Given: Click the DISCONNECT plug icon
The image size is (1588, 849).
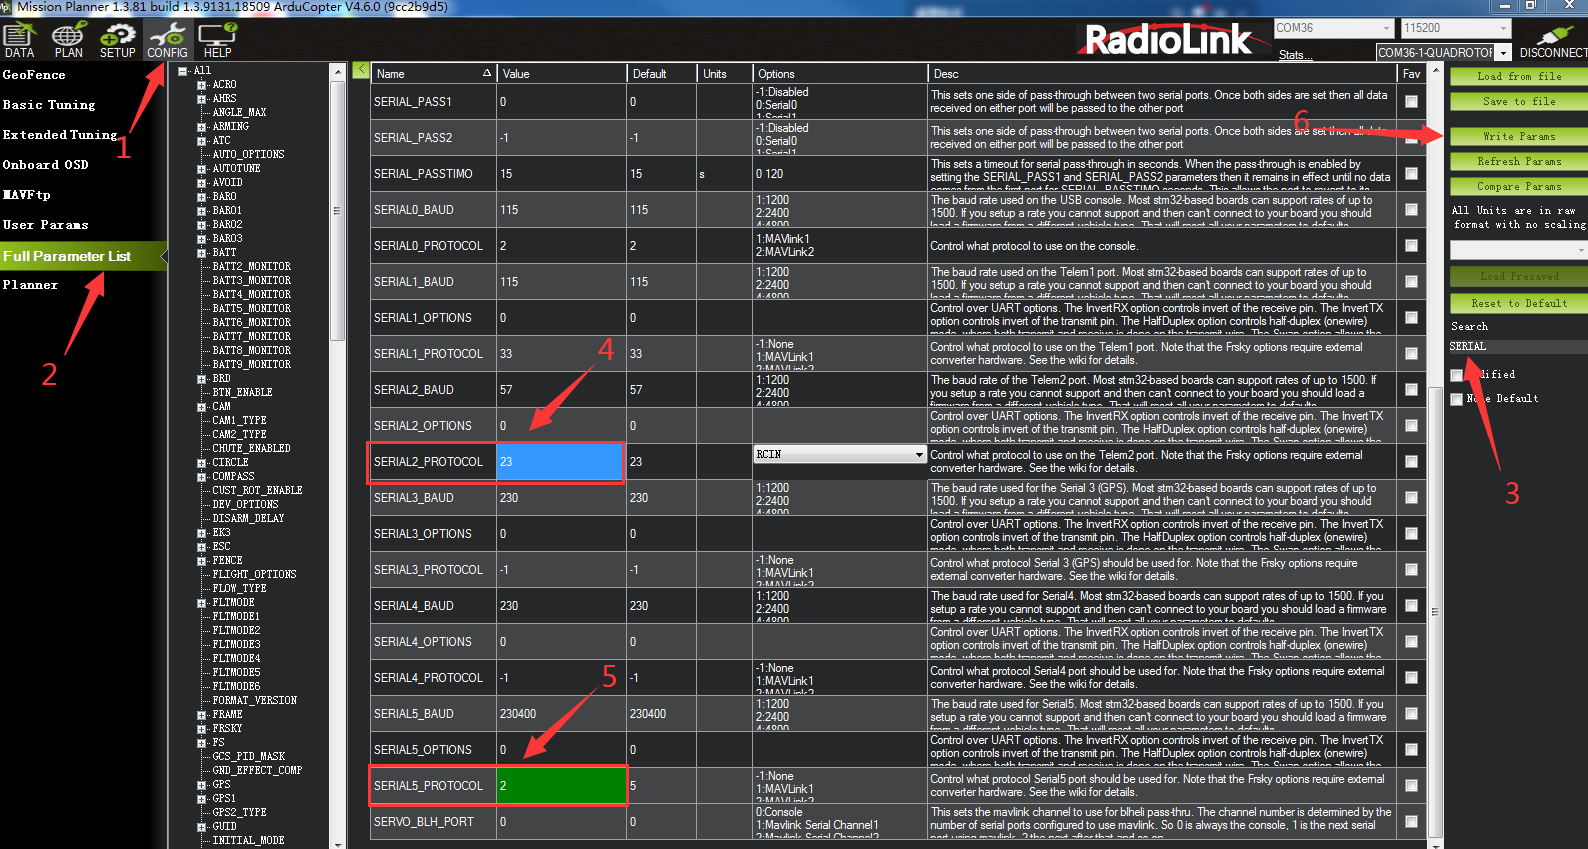Looking at the screenshot, I should (1551, 40).
